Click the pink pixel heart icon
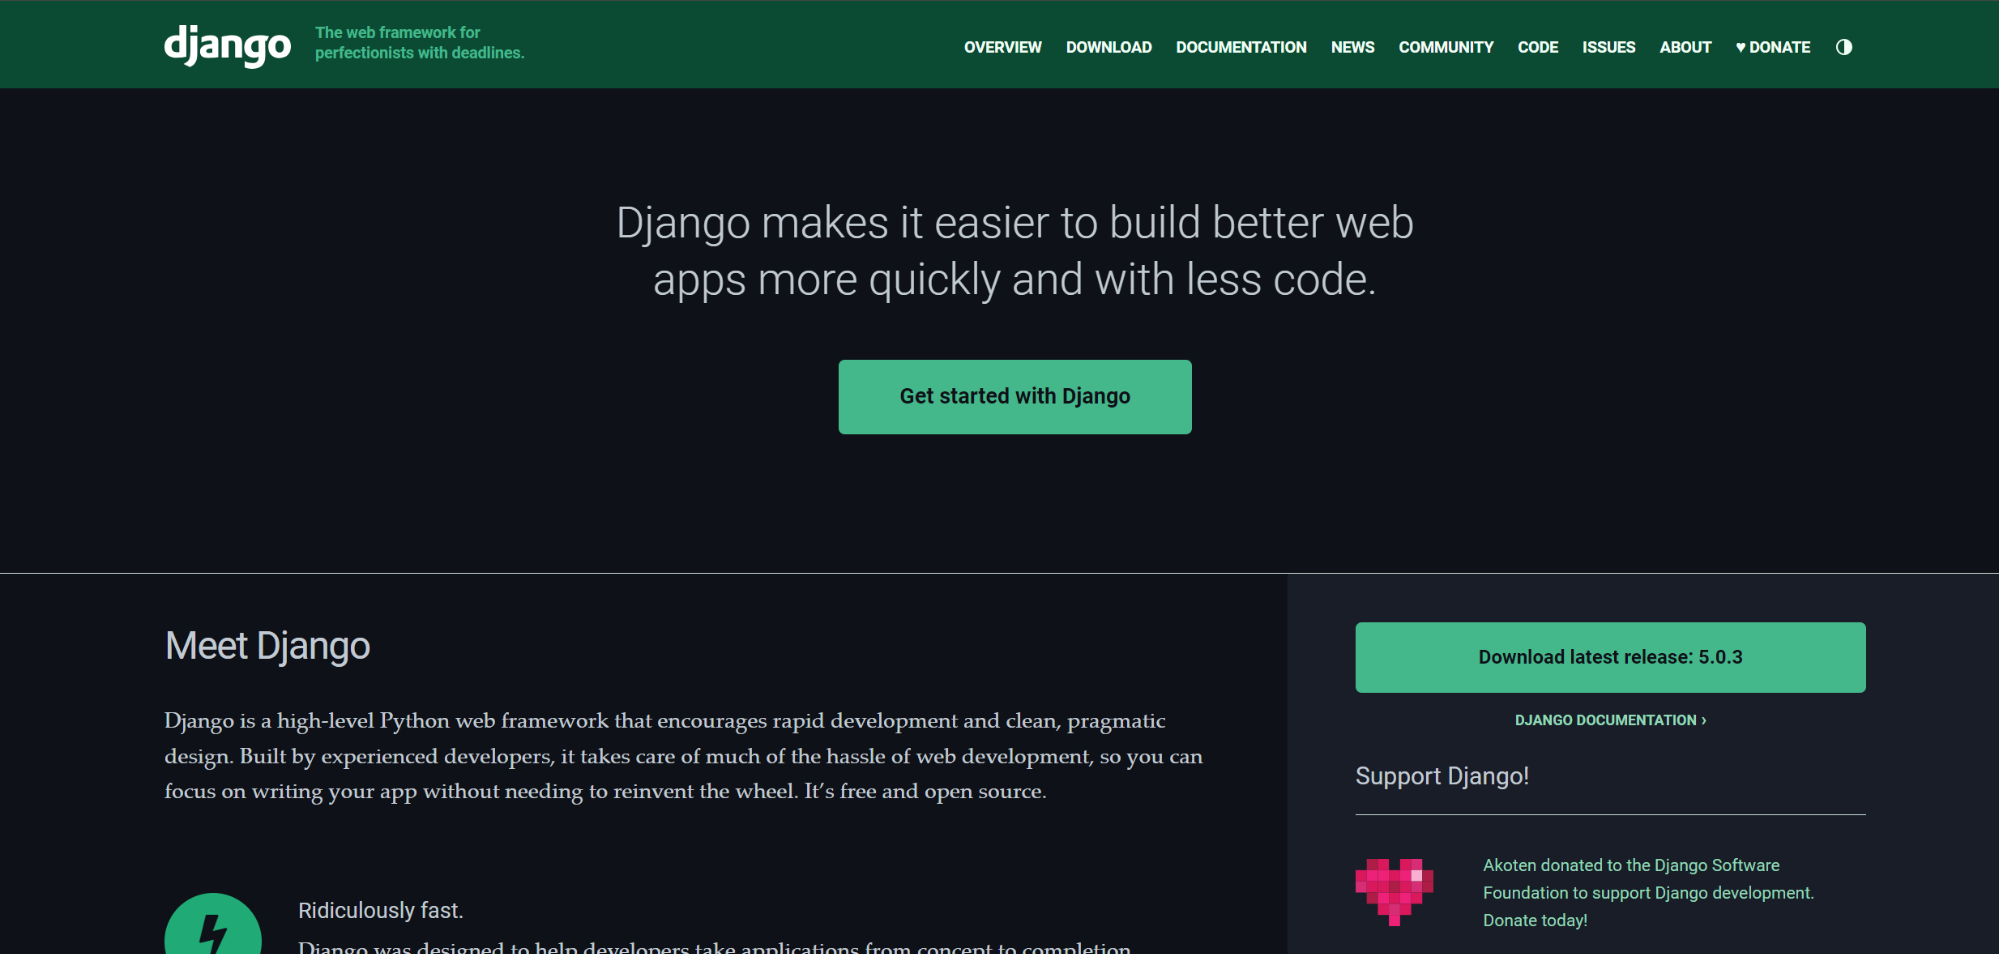This screenshot has width=1999, height=954. [1394, 892]
